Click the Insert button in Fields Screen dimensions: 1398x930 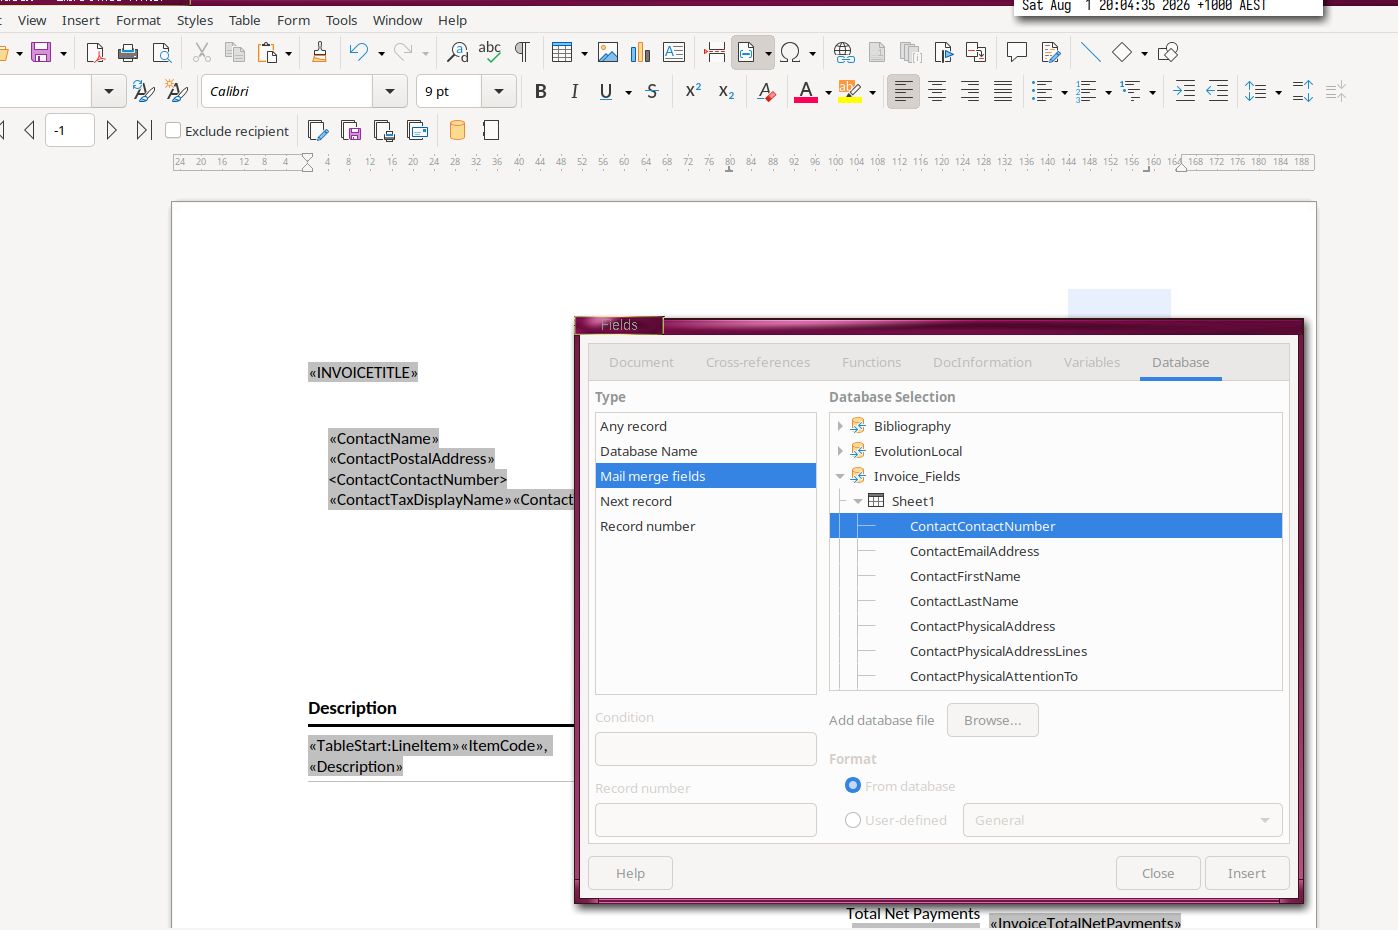1246,873
